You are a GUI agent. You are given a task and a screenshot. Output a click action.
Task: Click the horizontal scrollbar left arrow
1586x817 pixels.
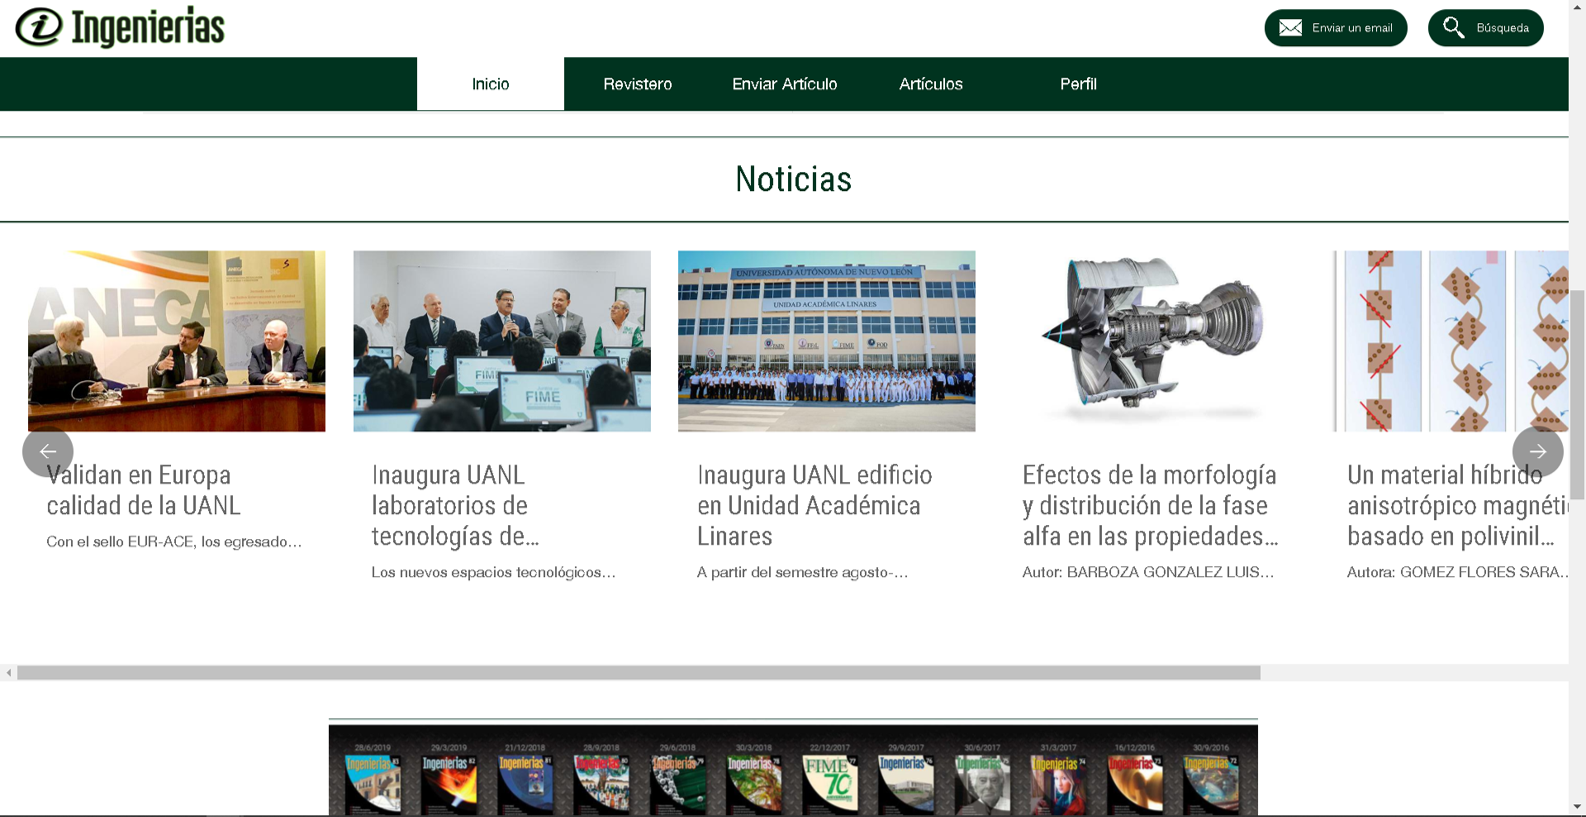click(9, 673)
